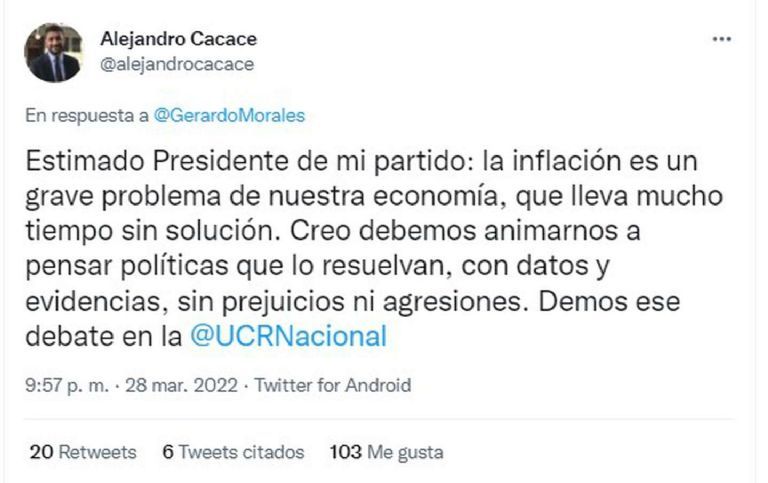Open the @UCRNacional mention link

288,337
